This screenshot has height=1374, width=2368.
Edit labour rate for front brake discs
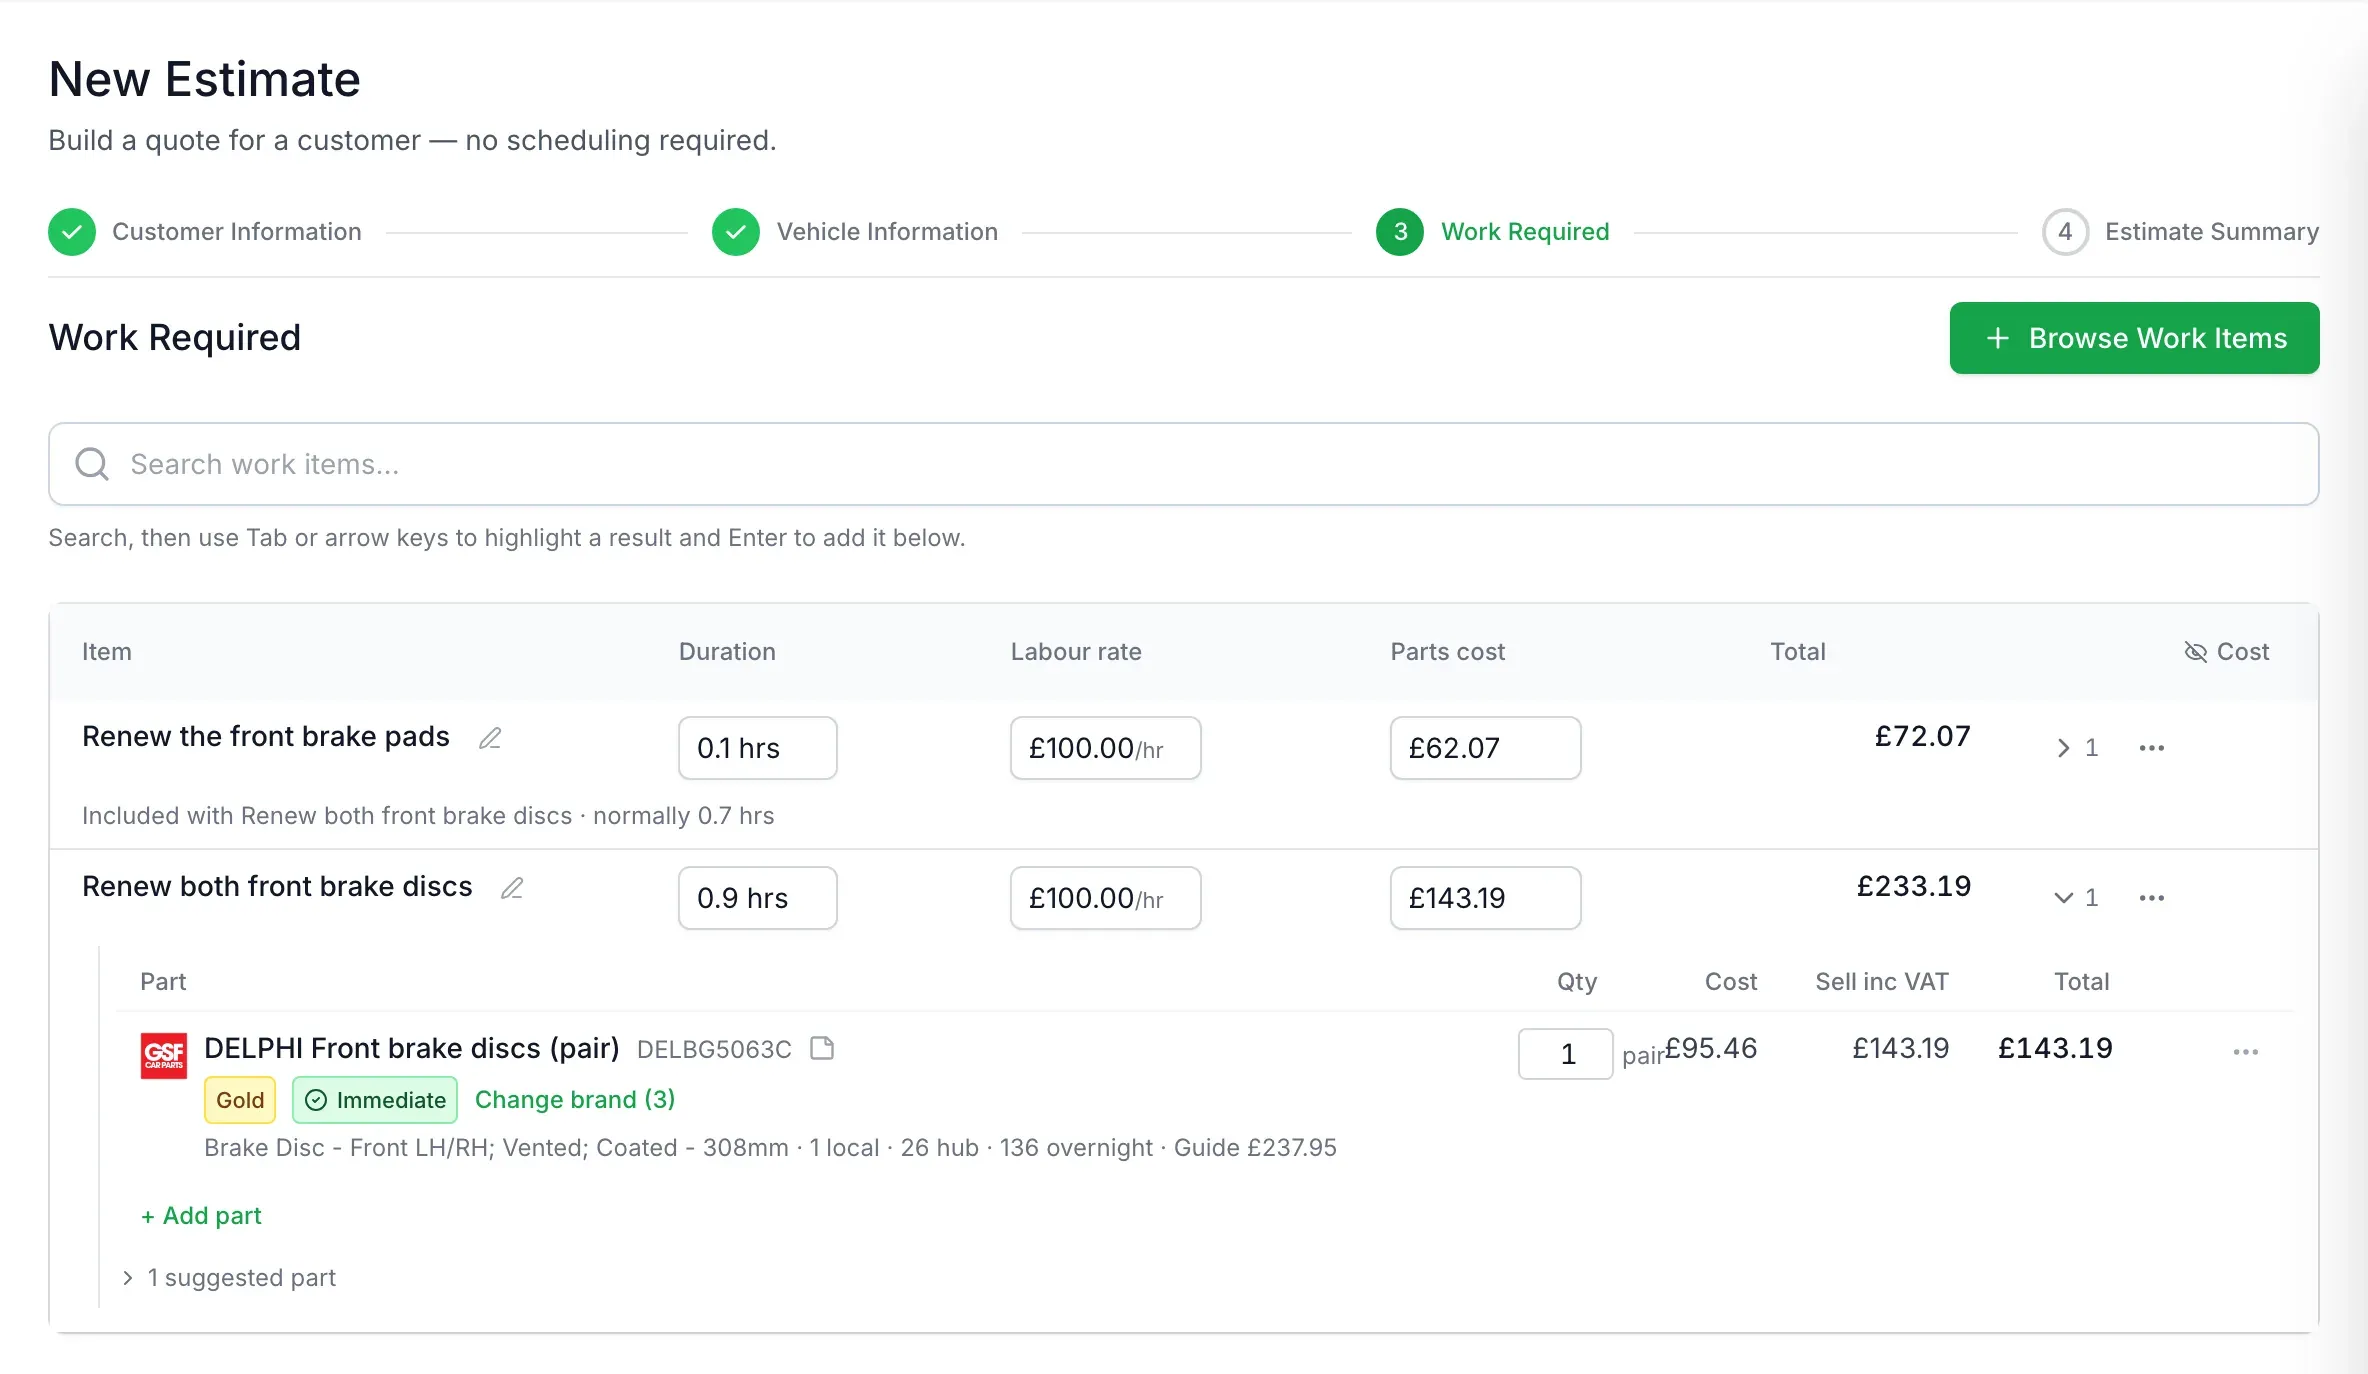click(x=1106, y=898)
